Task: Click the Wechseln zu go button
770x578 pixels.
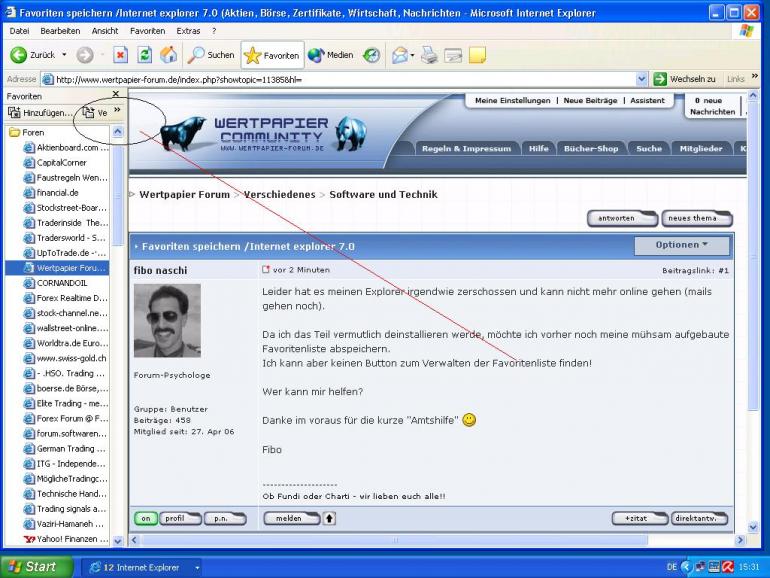Action: (x=685, y=79)
